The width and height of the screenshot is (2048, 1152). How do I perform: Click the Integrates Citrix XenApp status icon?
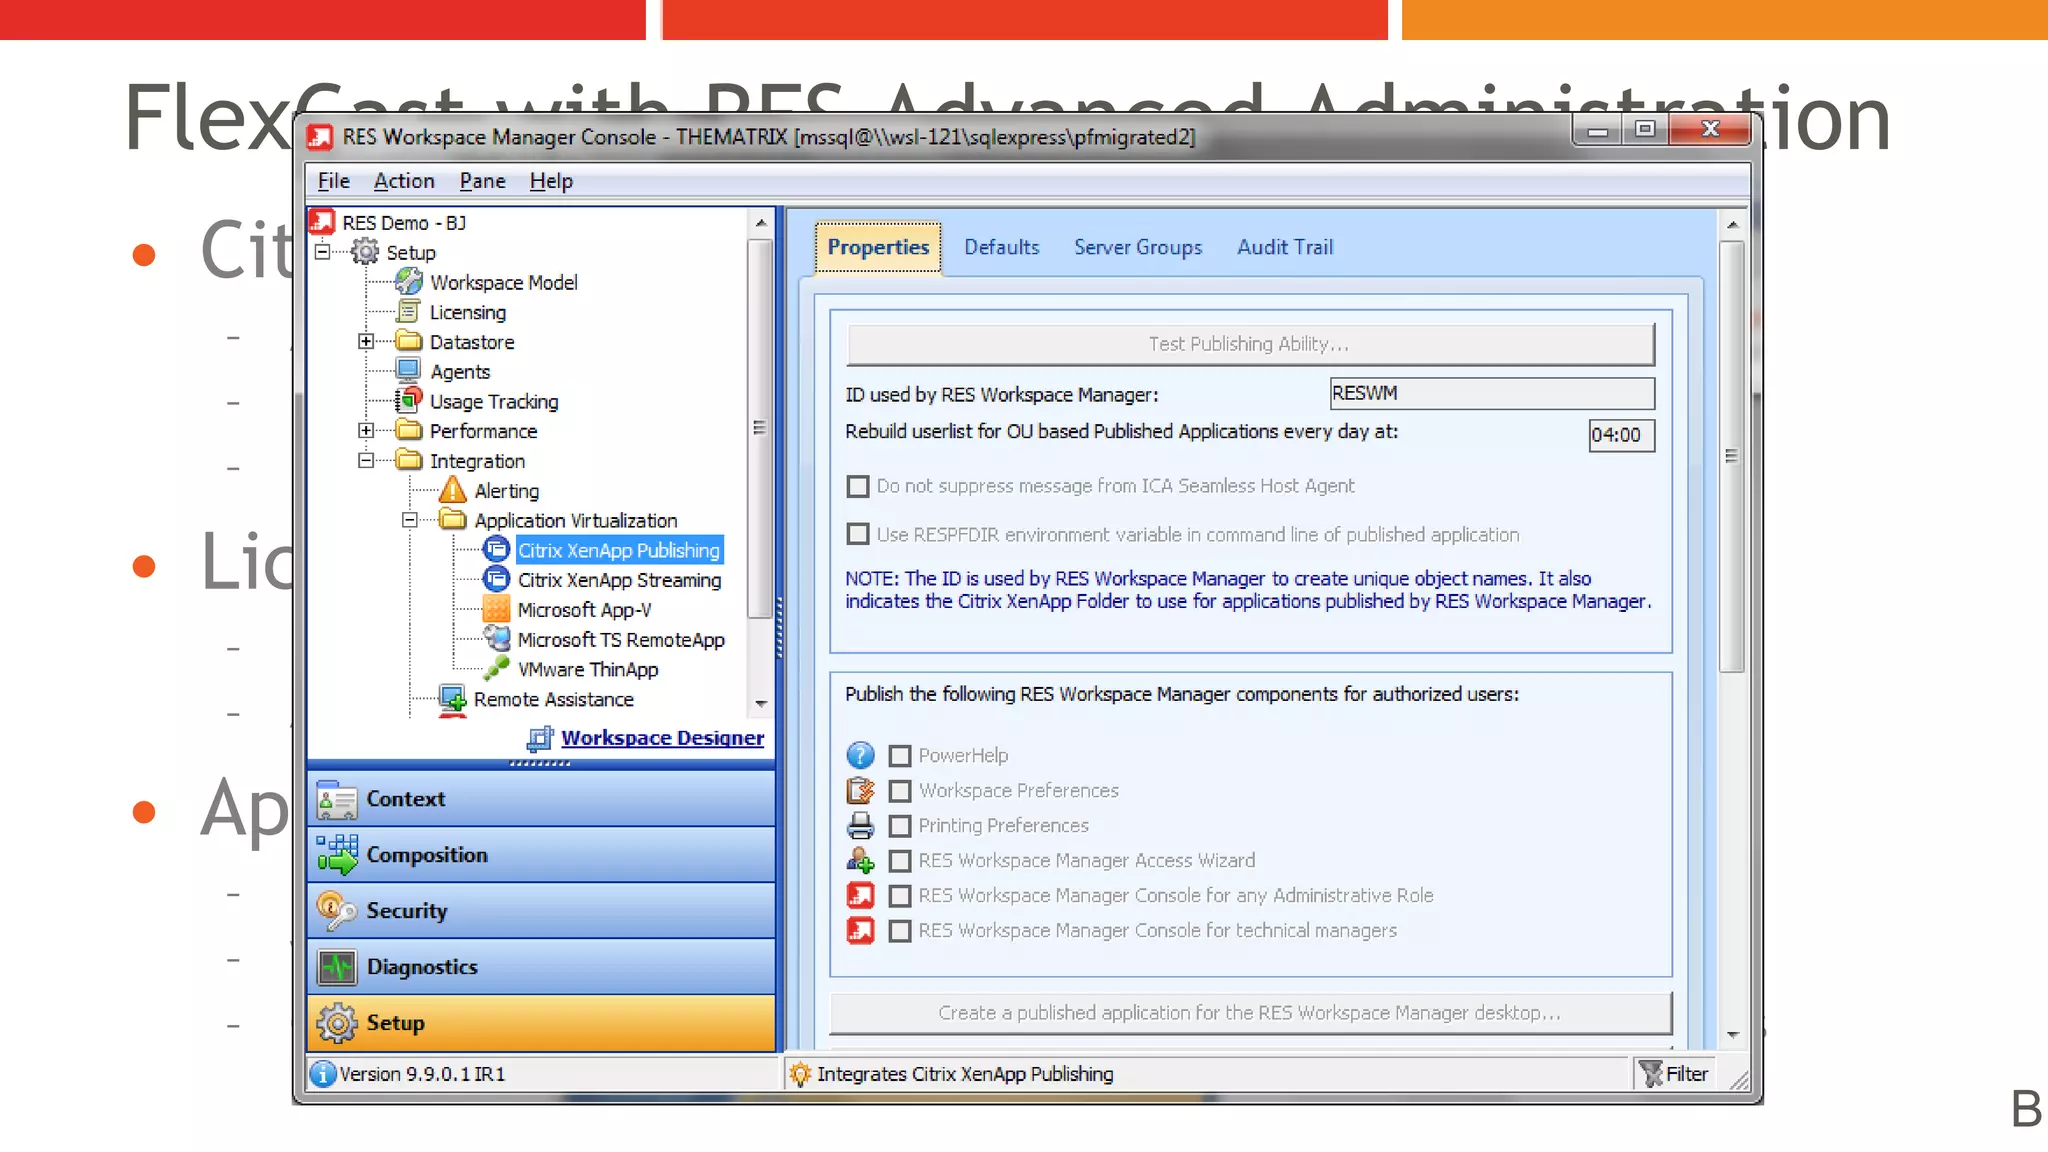800,1074
